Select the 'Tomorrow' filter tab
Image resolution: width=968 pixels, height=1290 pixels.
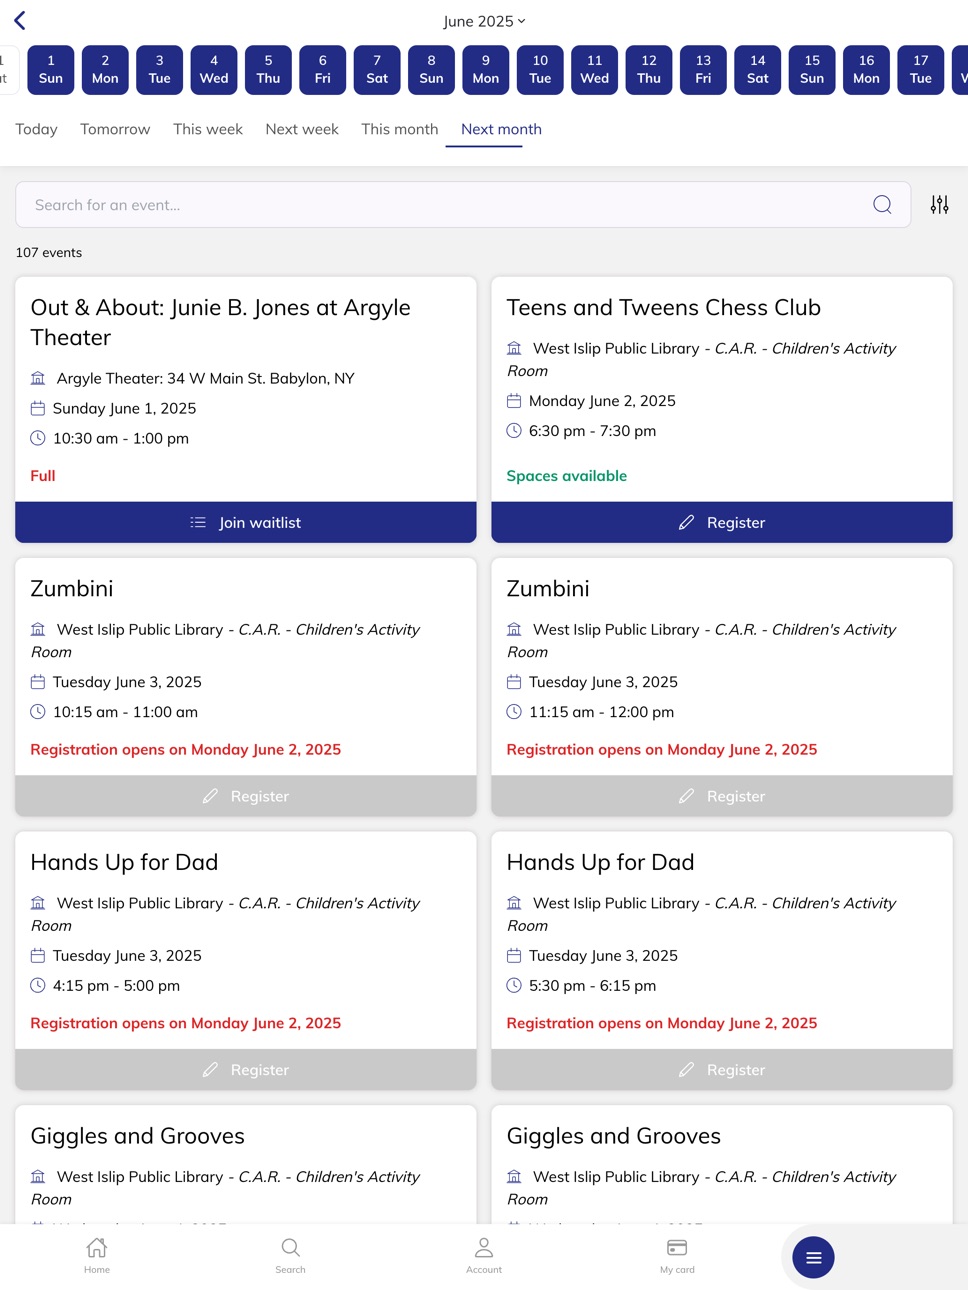tap(115, 129)
